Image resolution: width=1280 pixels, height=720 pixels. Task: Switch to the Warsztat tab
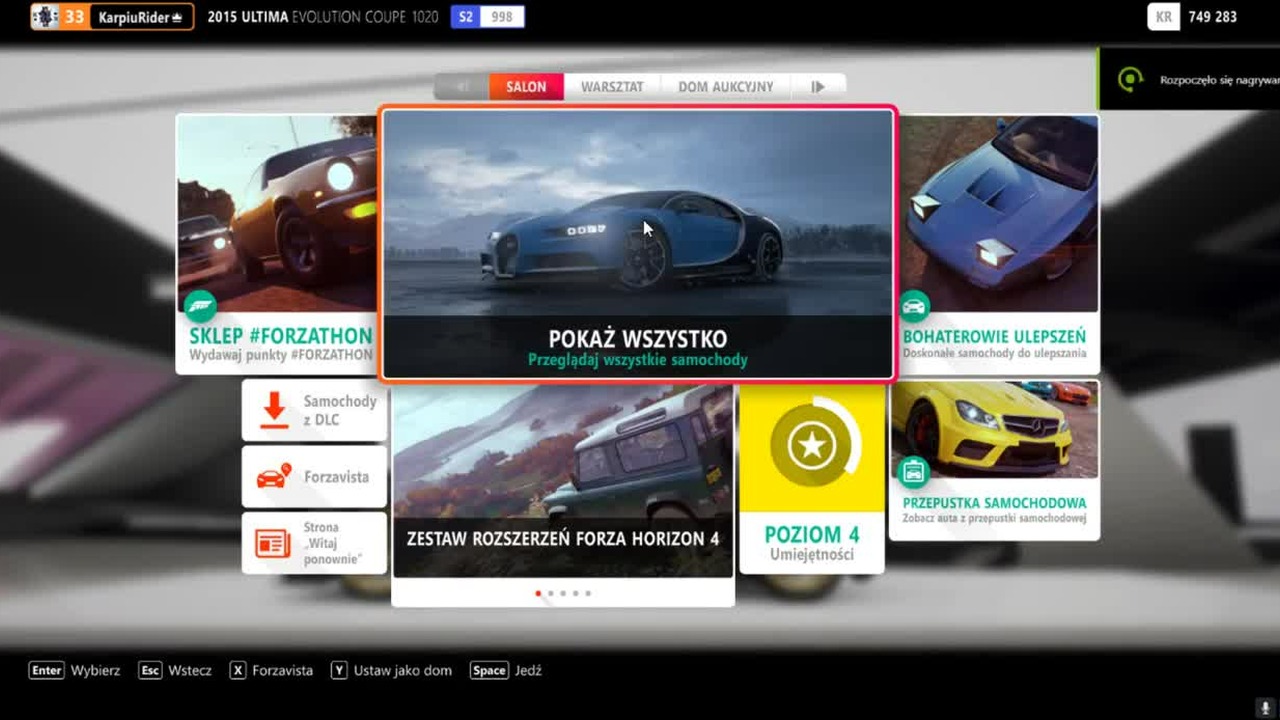pos(612,87)
